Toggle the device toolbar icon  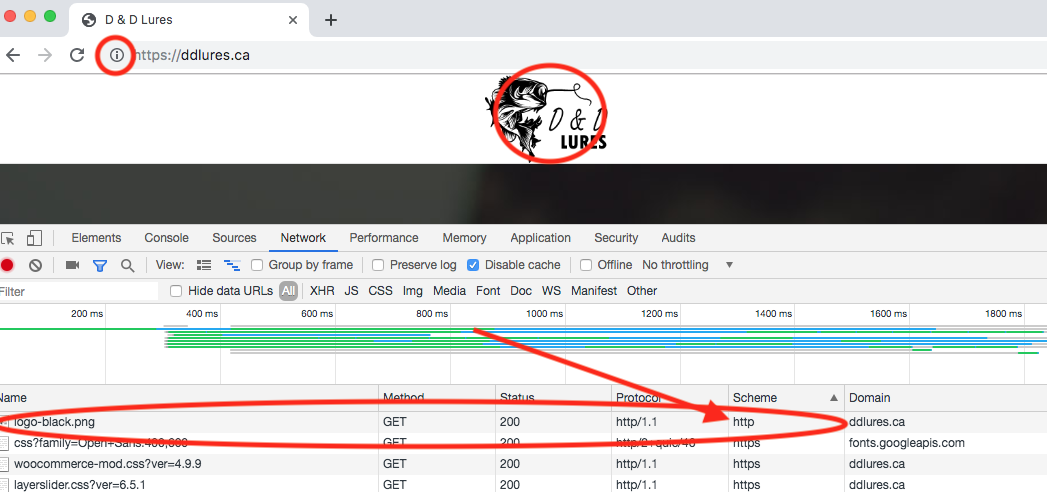point(34,238)
